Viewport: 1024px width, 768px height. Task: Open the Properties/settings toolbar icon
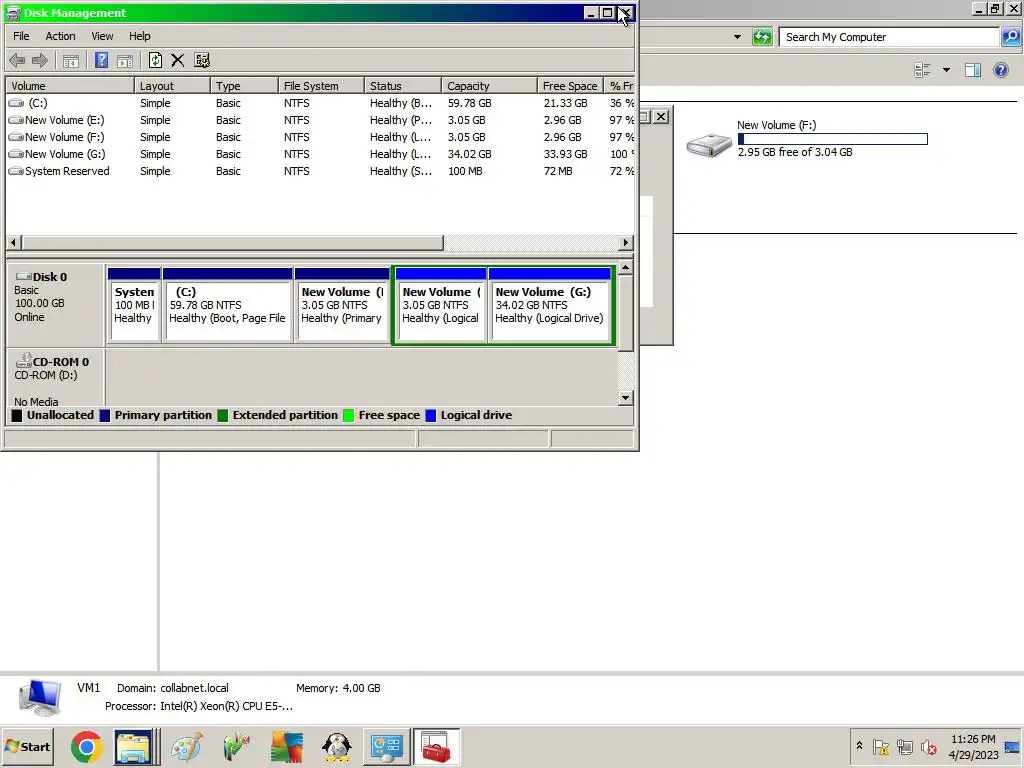pos(202,61)
